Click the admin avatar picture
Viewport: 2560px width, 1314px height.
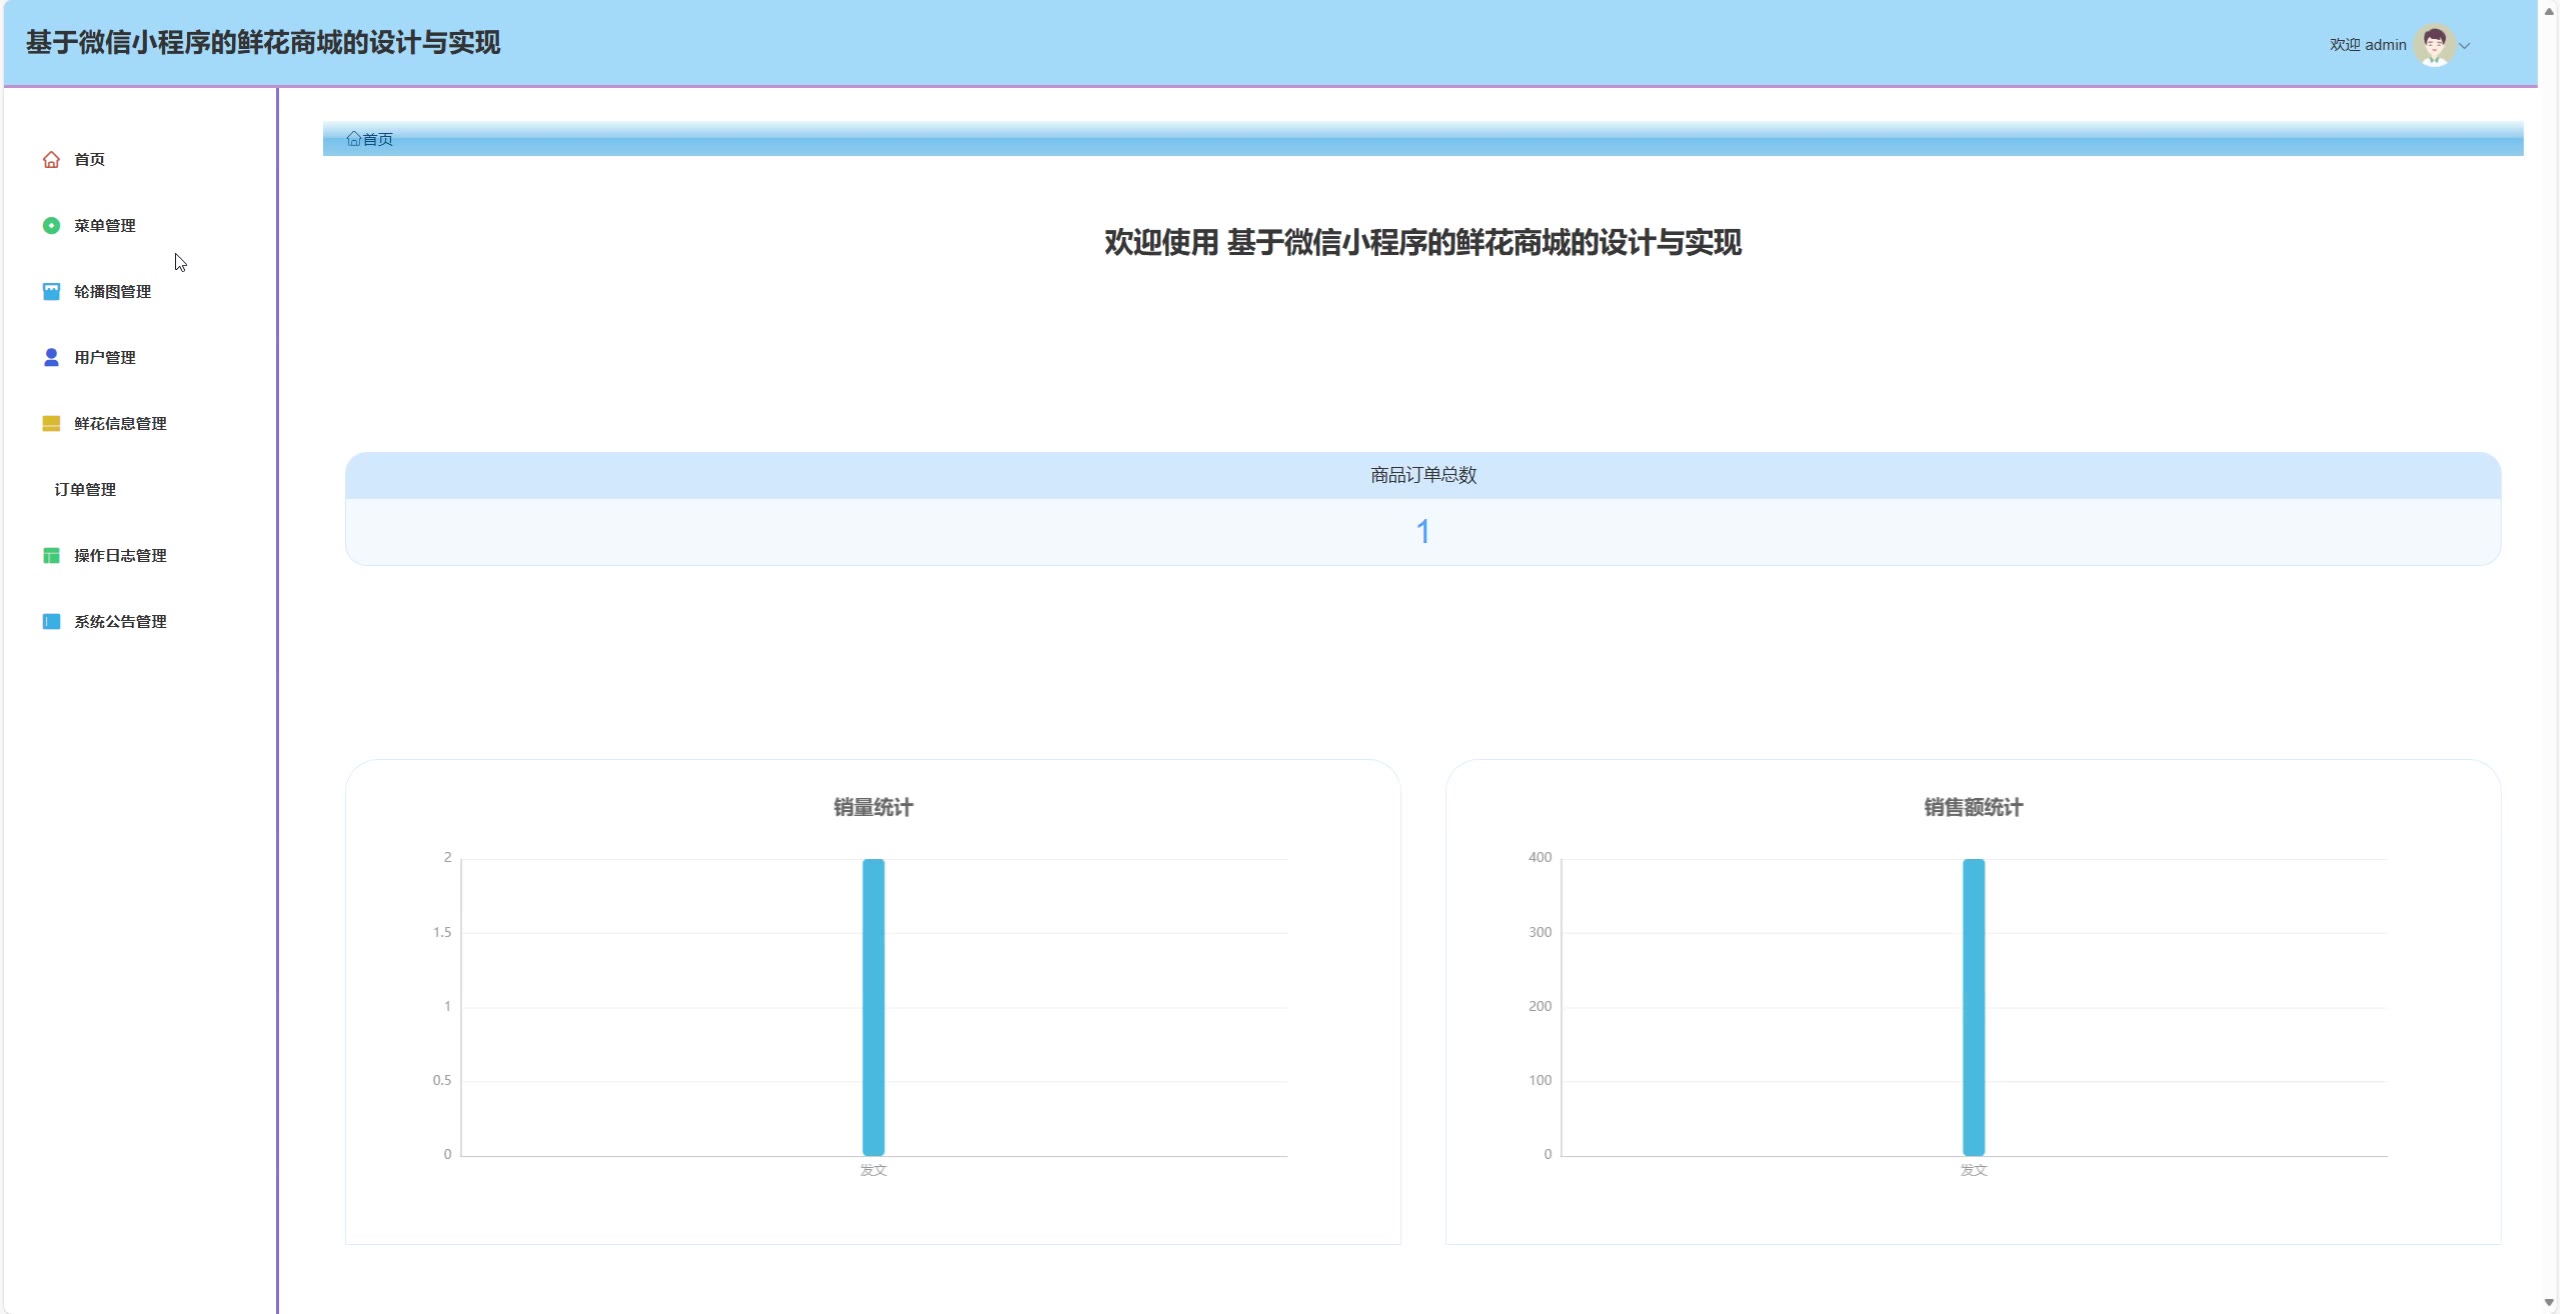tap(2434, 45)
